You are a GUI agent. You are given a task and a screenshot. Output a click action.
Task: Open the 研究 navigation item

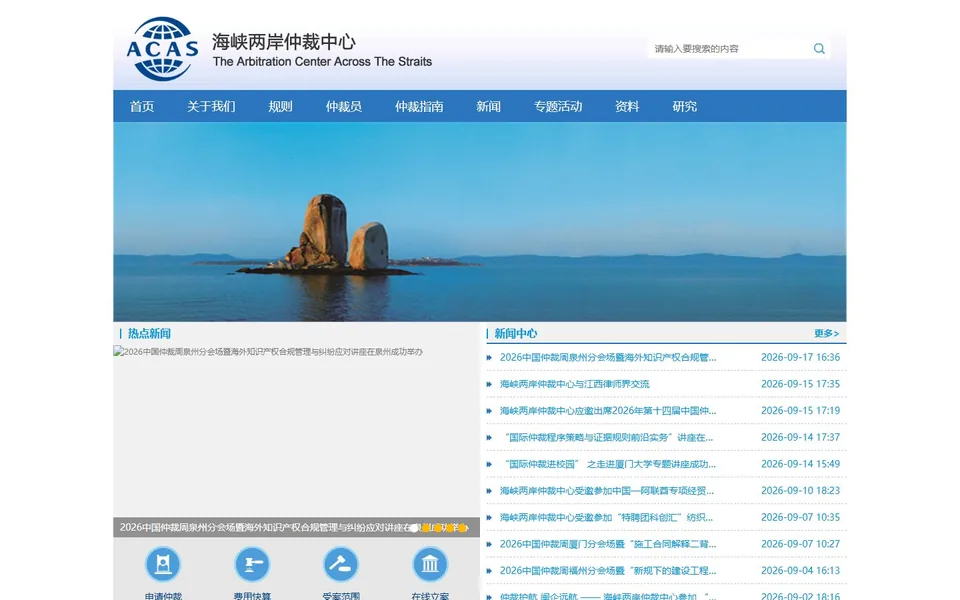coord(684,107)
